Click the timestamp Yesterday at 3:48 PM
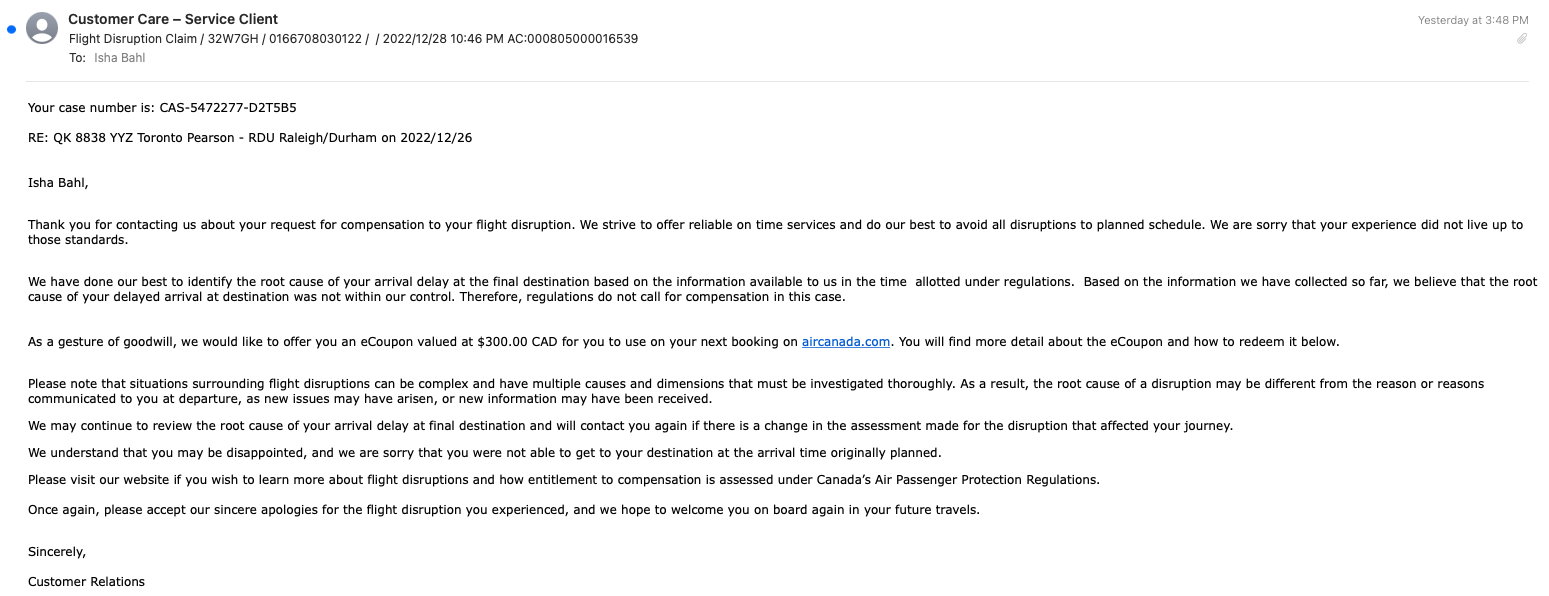This screenshot has width=1549, height=596. pyautogui.click(x=1473, y=19)
